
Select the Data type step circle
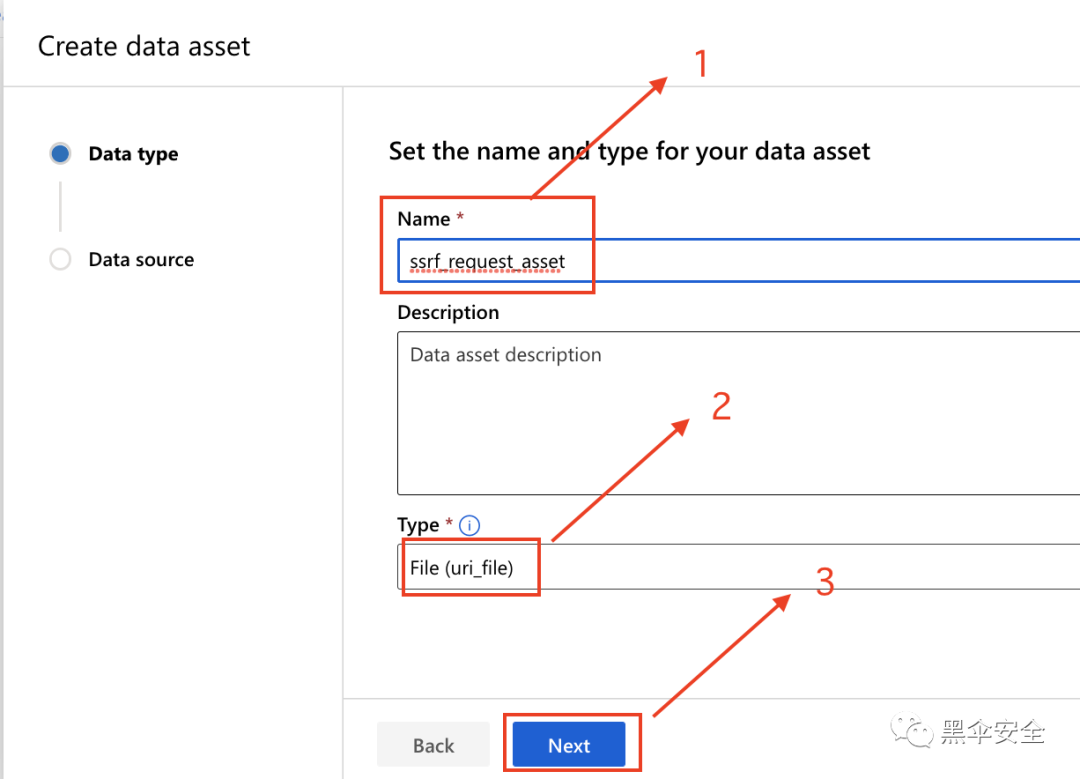point(60,153)
